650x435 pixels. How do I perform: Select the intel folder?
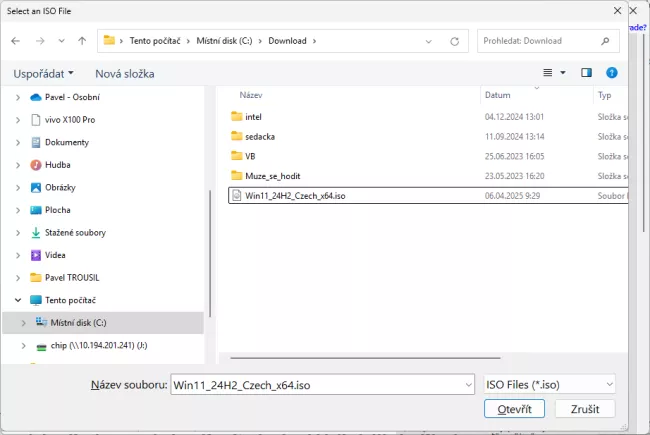(253, 116)
